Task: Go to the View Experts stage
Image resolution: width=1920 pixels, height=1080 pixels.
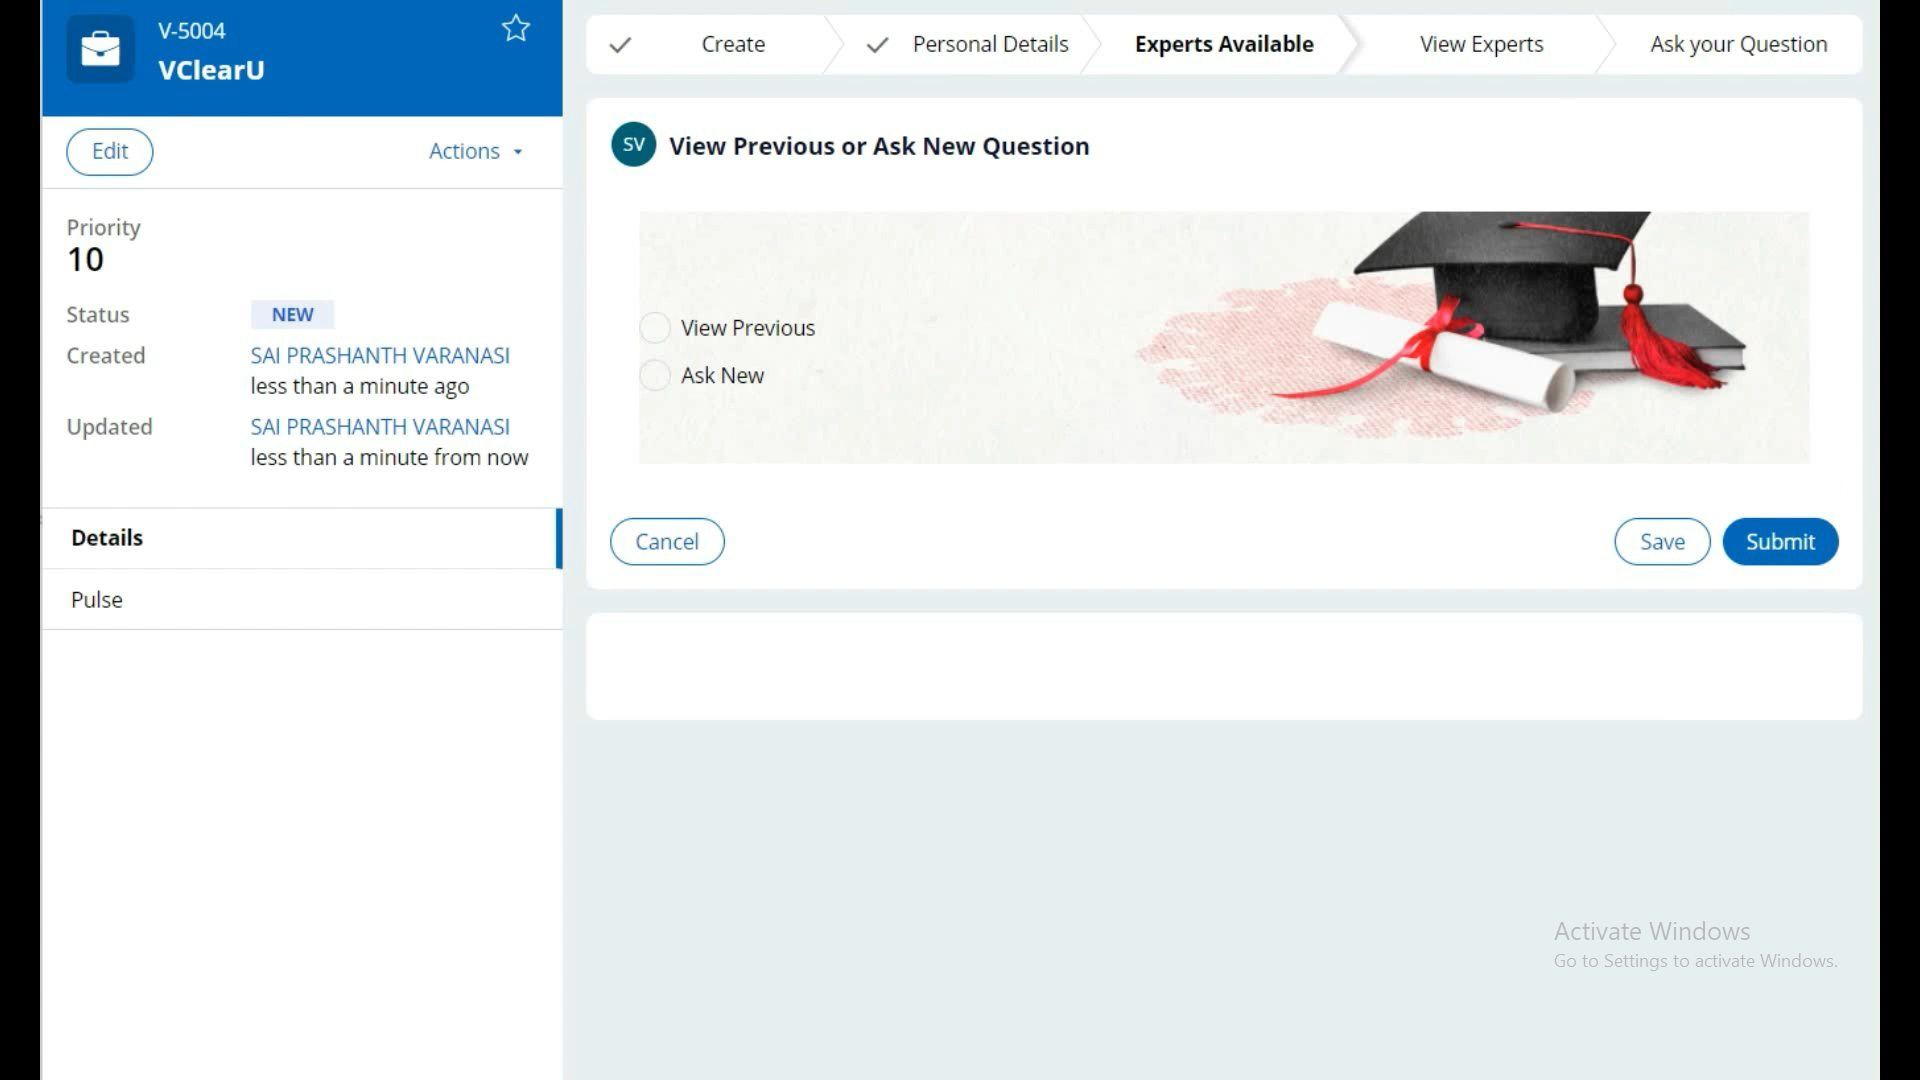Action: click(x=1481, y=45)
